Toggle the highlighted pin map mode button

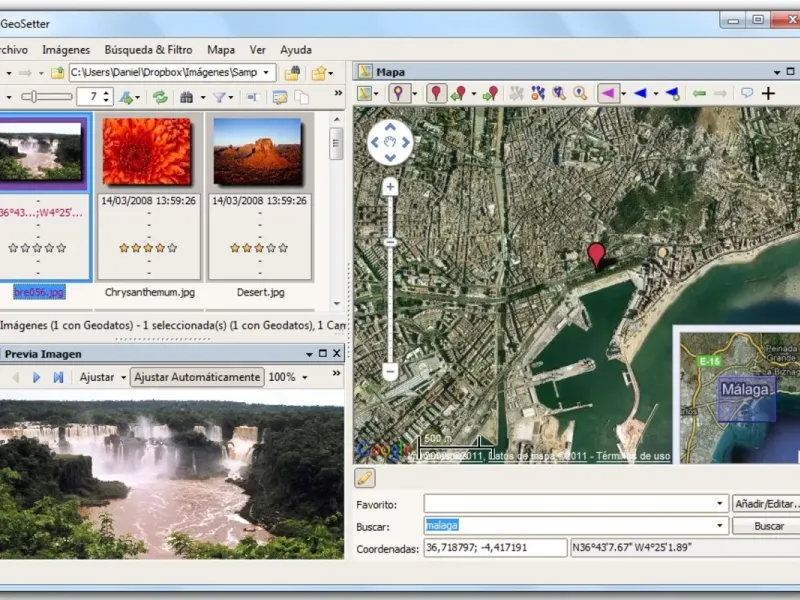[x=399, y=93]
